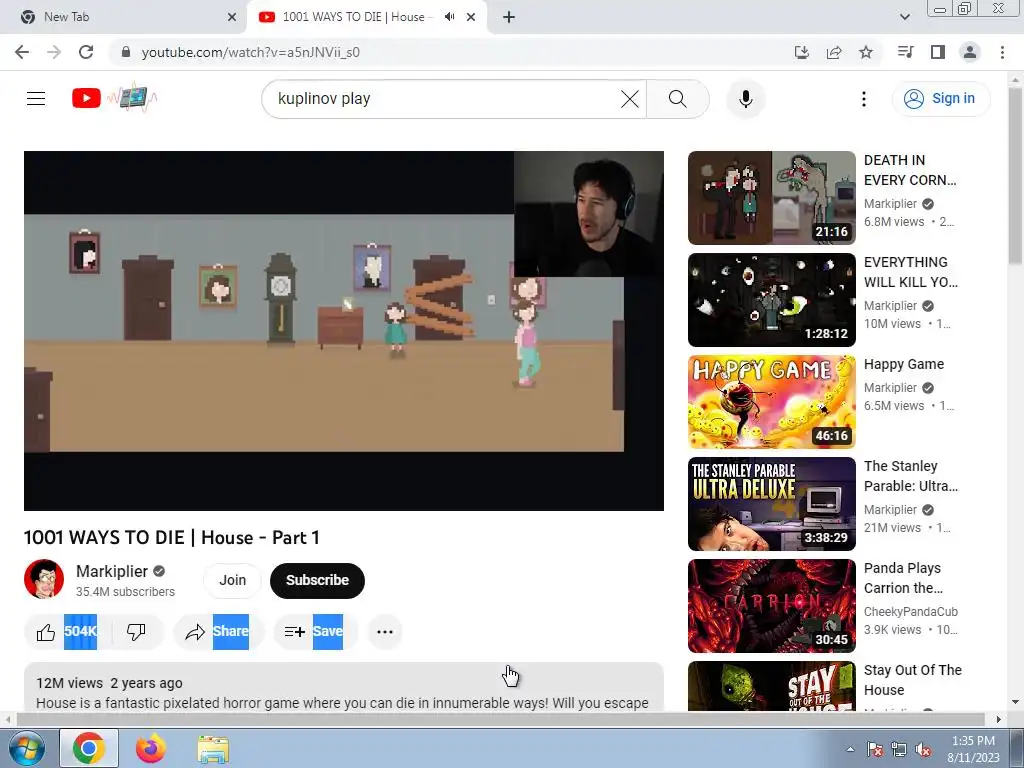The width and height of the screenshot is (1024, 768).
Task: Click the network tray icon
Action: (x=899, y=749)
